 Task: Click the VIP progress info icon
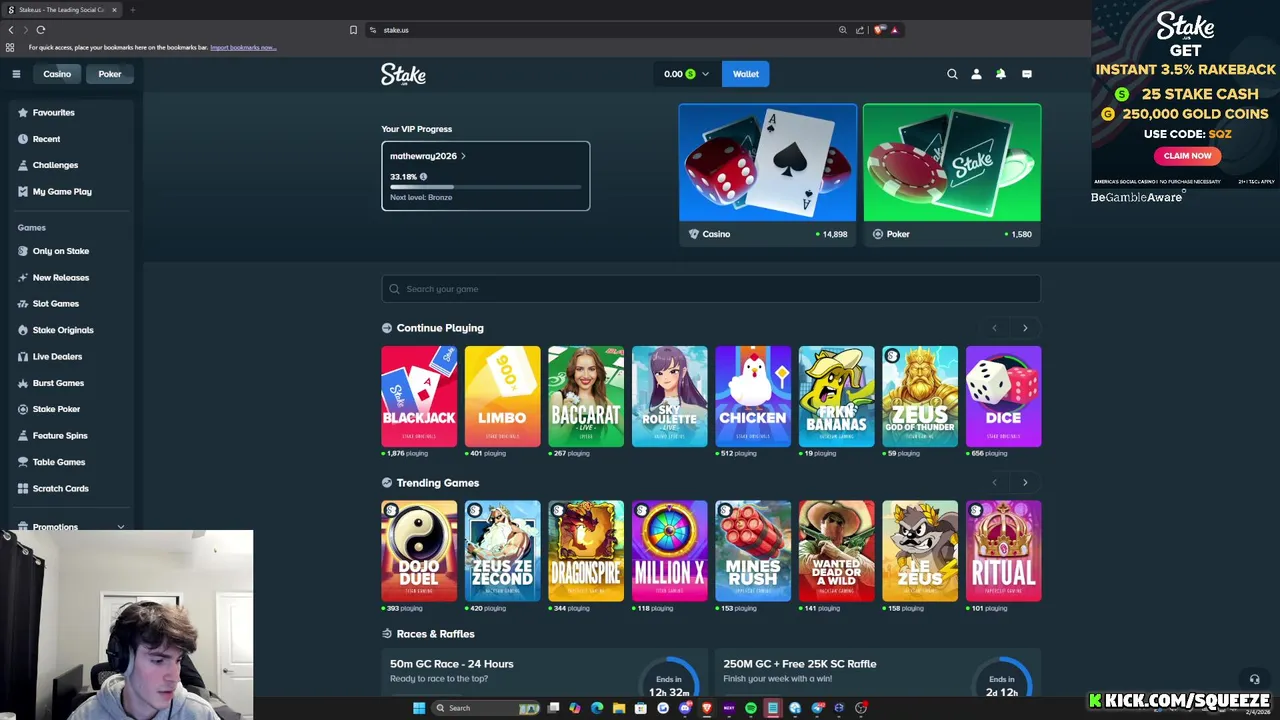coord(423,177)
